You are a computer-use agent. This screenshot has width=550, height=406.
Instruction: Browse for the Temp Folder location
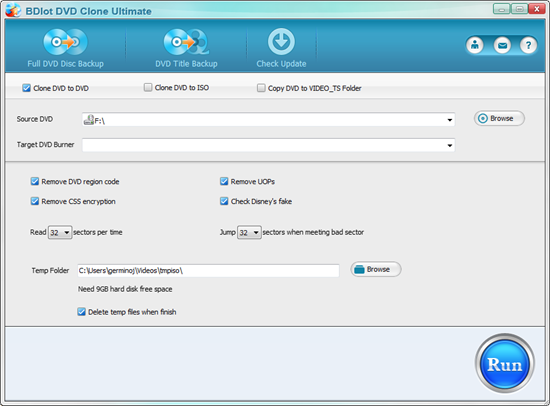pos(376,269)
